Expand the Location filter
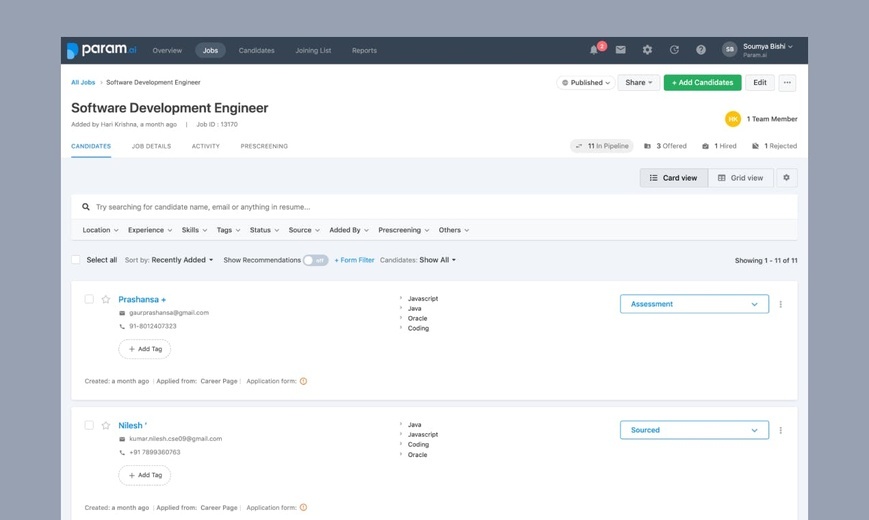The width and height of the screenshot is (869, 520). 100,230
